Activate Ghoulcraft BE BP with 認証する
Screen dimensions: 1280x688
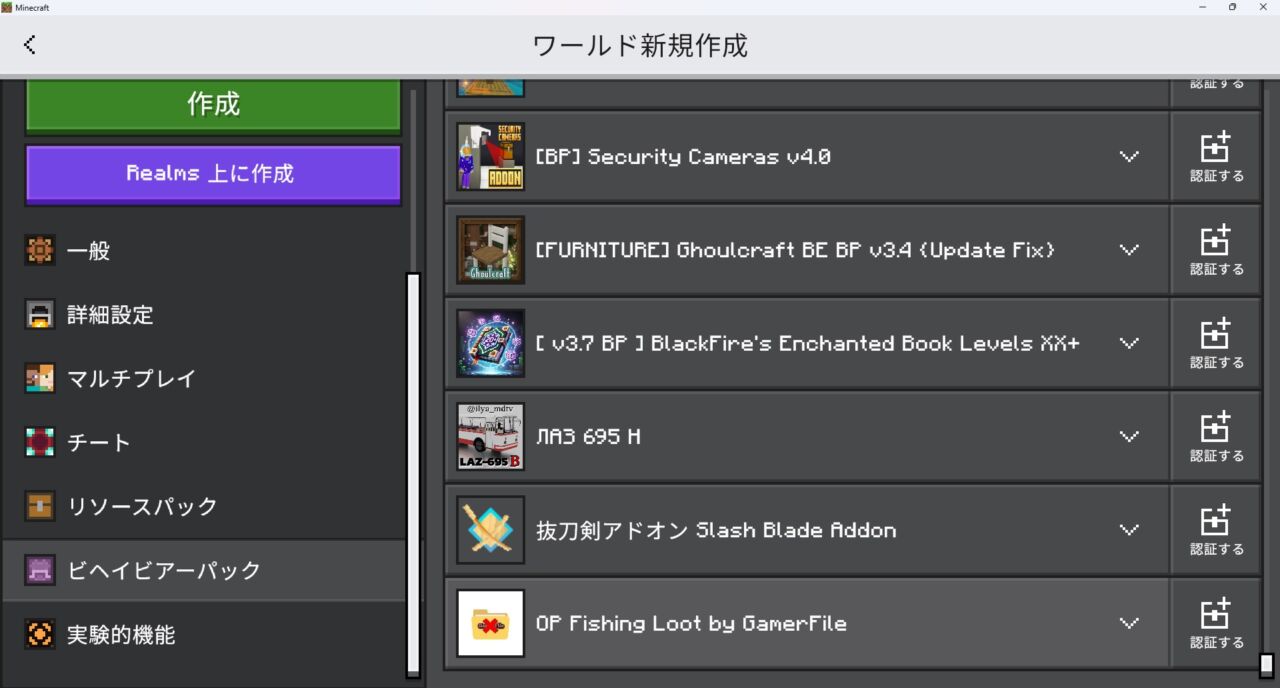[x=1216, y=250]
